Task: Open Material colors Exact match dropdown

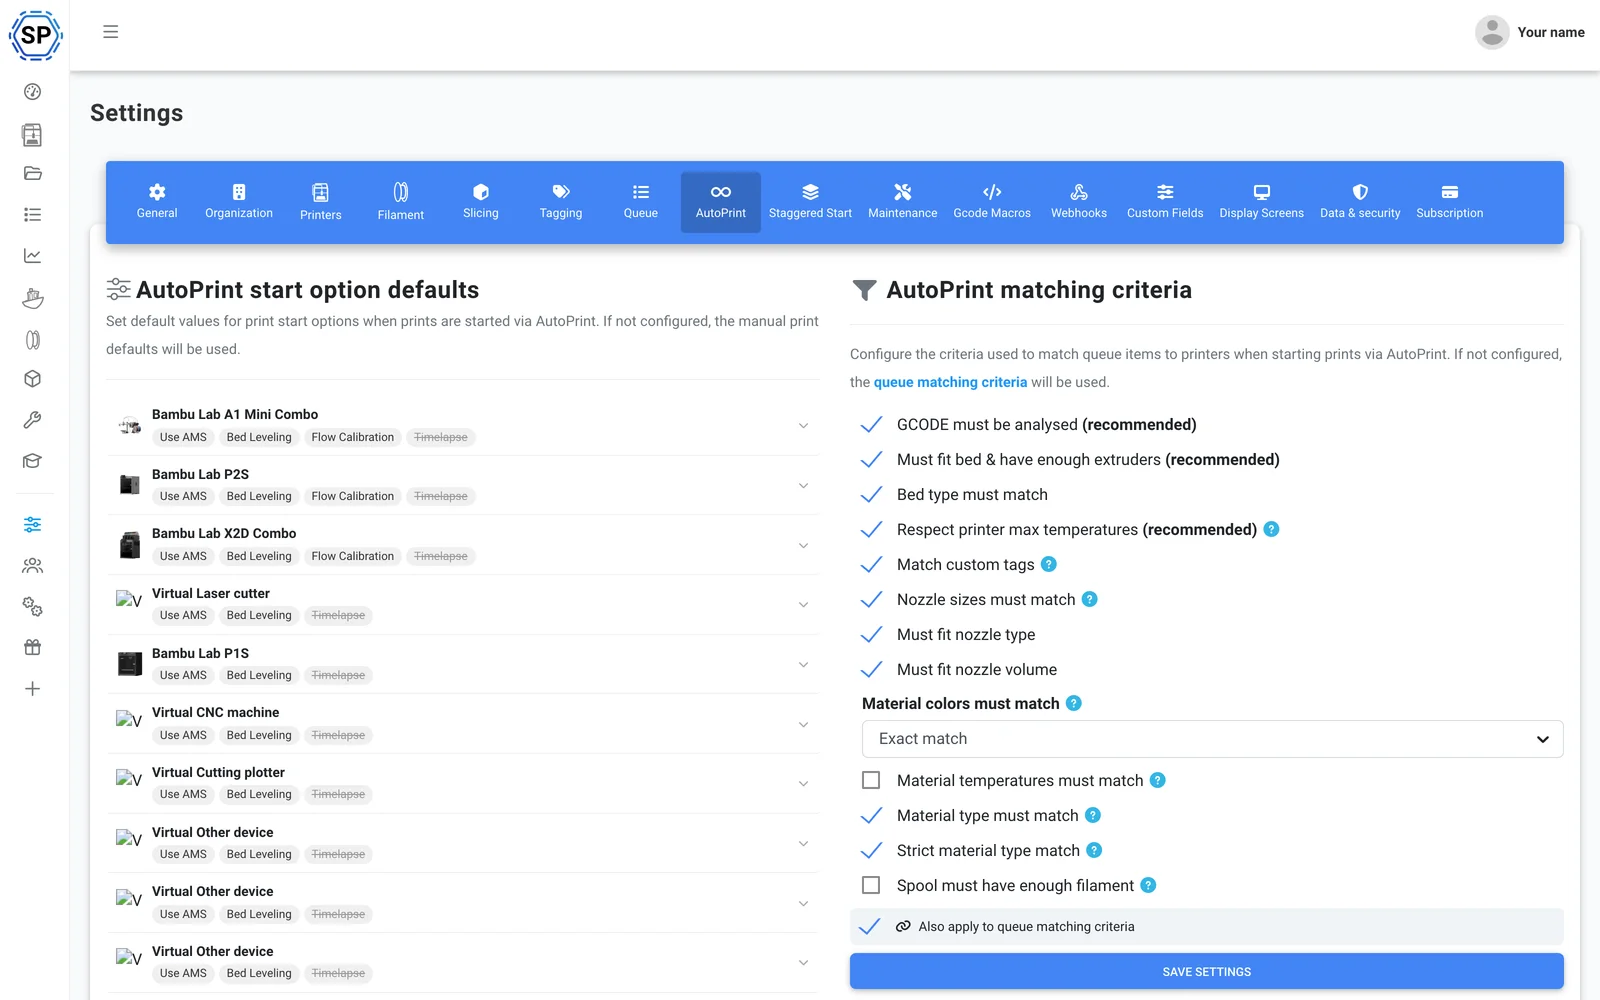Action: pos(1212,739)
